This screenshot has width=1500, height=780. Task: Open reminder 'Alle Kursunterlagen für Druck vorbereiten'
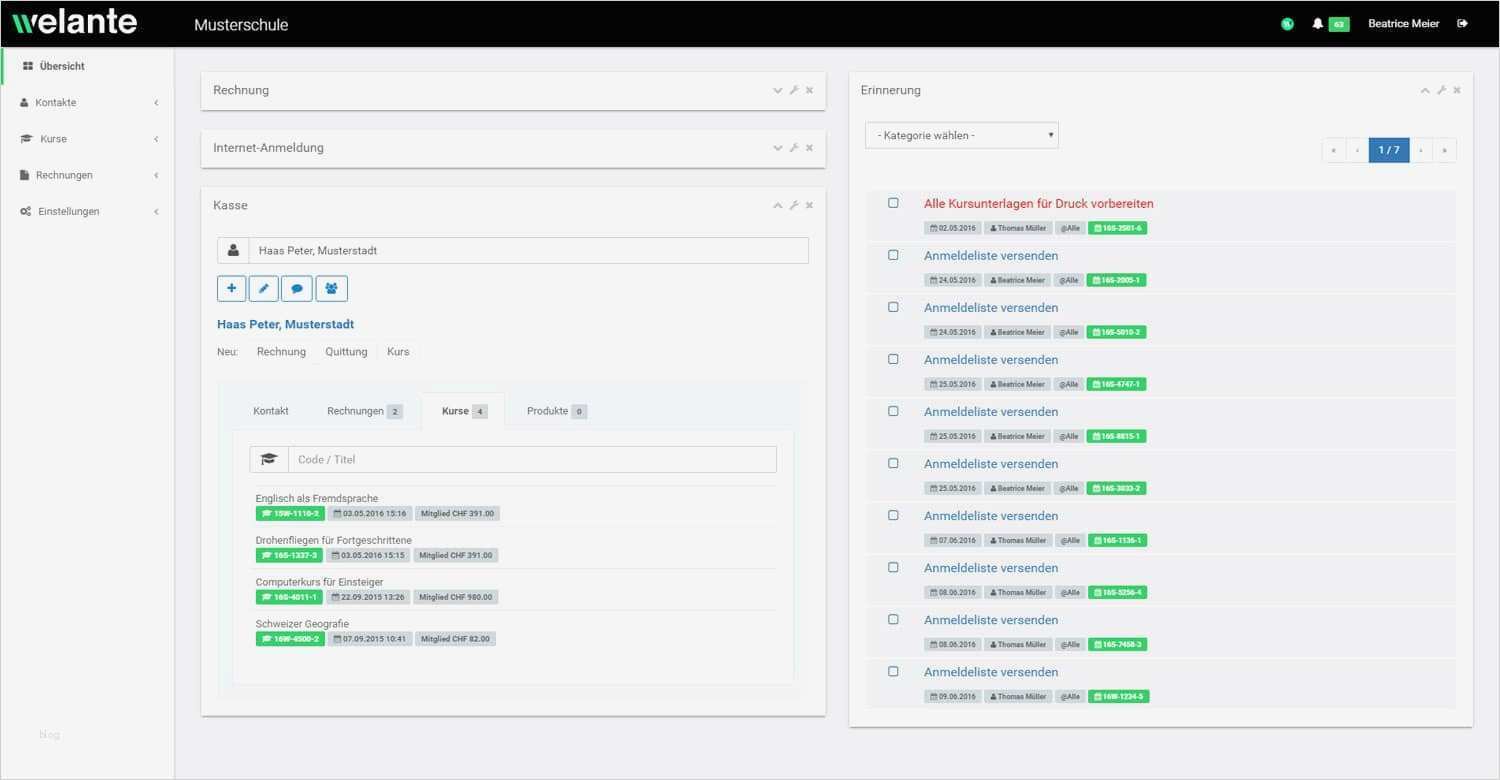pos(1039,203)
